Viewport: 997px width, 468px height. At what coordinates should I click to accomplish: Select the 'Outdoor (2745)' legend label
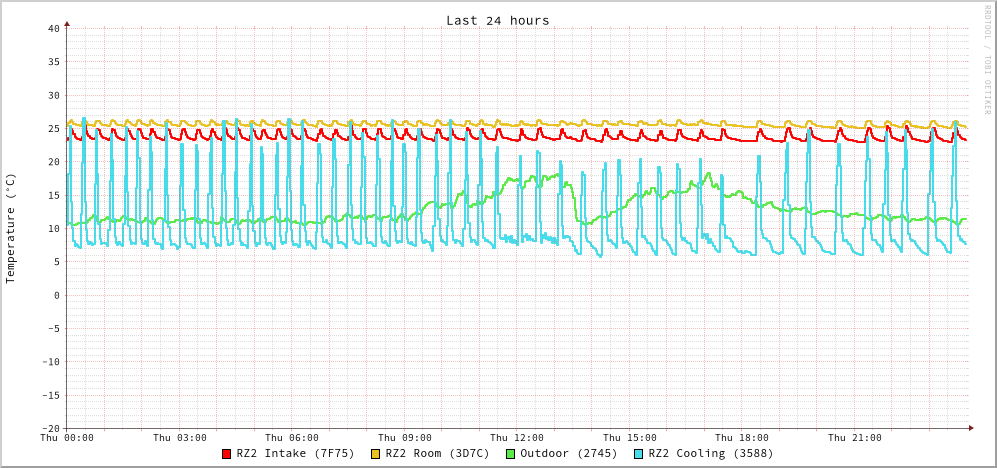coord(568,453)
